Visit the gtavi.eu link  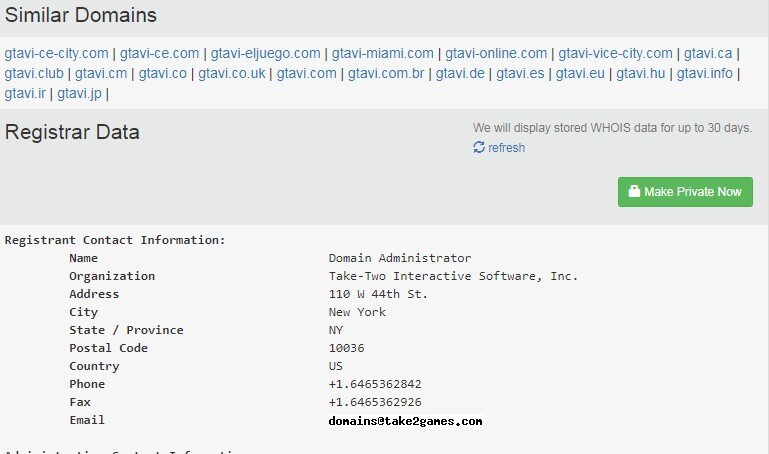[x=580, y=73]
